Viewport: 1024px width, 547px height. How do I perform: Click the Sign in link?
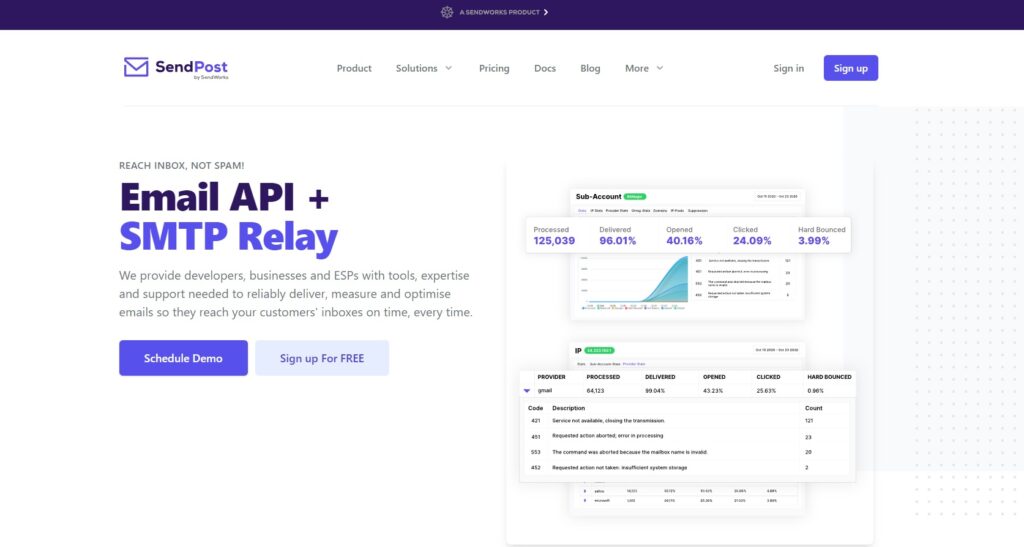(x=788, y=68)
